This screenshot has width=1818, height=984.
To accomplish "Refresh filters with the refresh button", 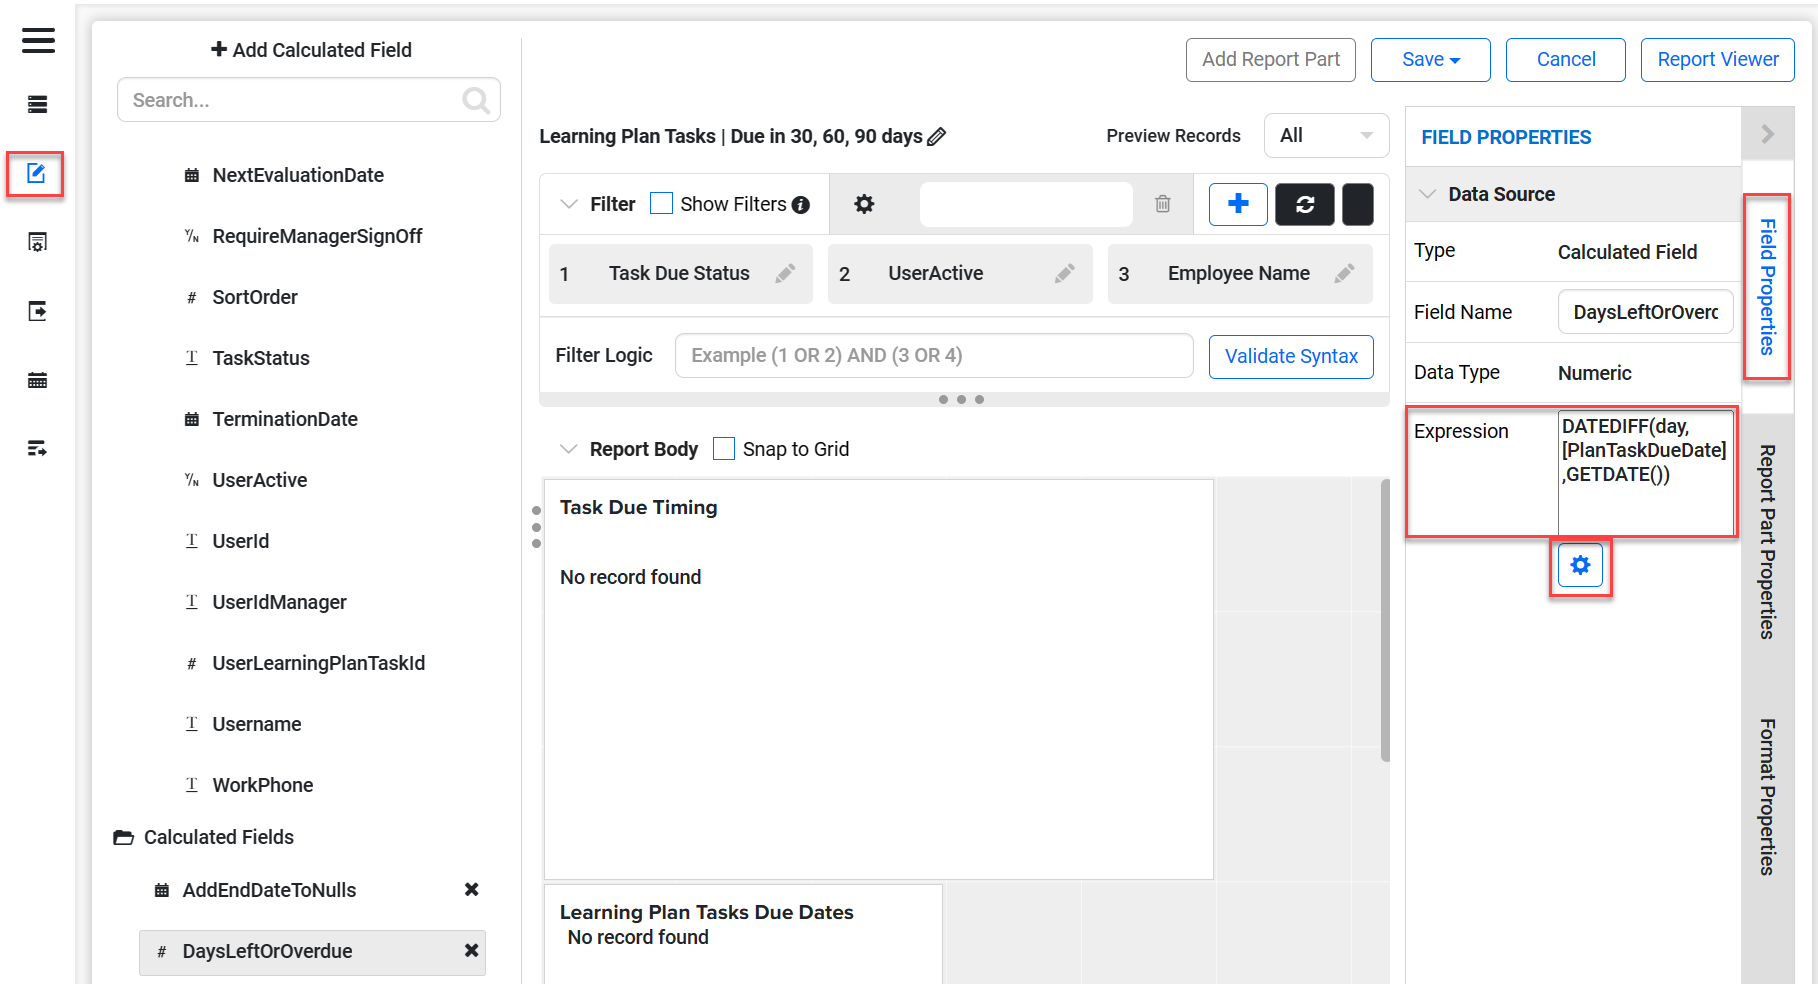I will tap(1305, 204).
